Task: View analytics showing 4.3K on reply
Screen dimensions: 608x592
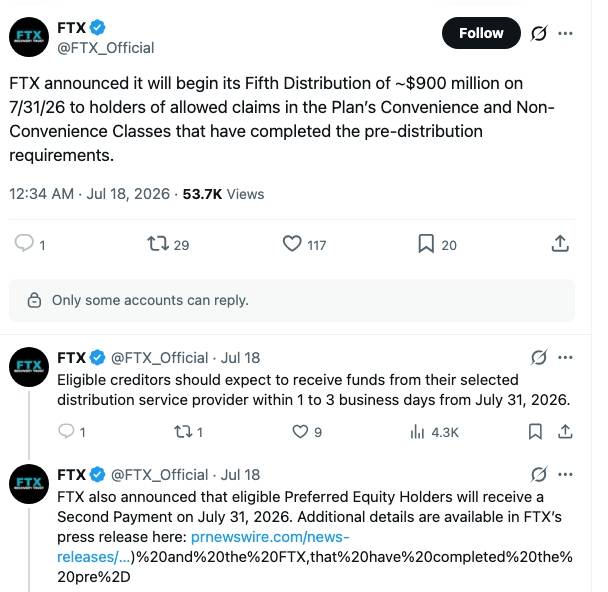Action: (x=434, y=432)
